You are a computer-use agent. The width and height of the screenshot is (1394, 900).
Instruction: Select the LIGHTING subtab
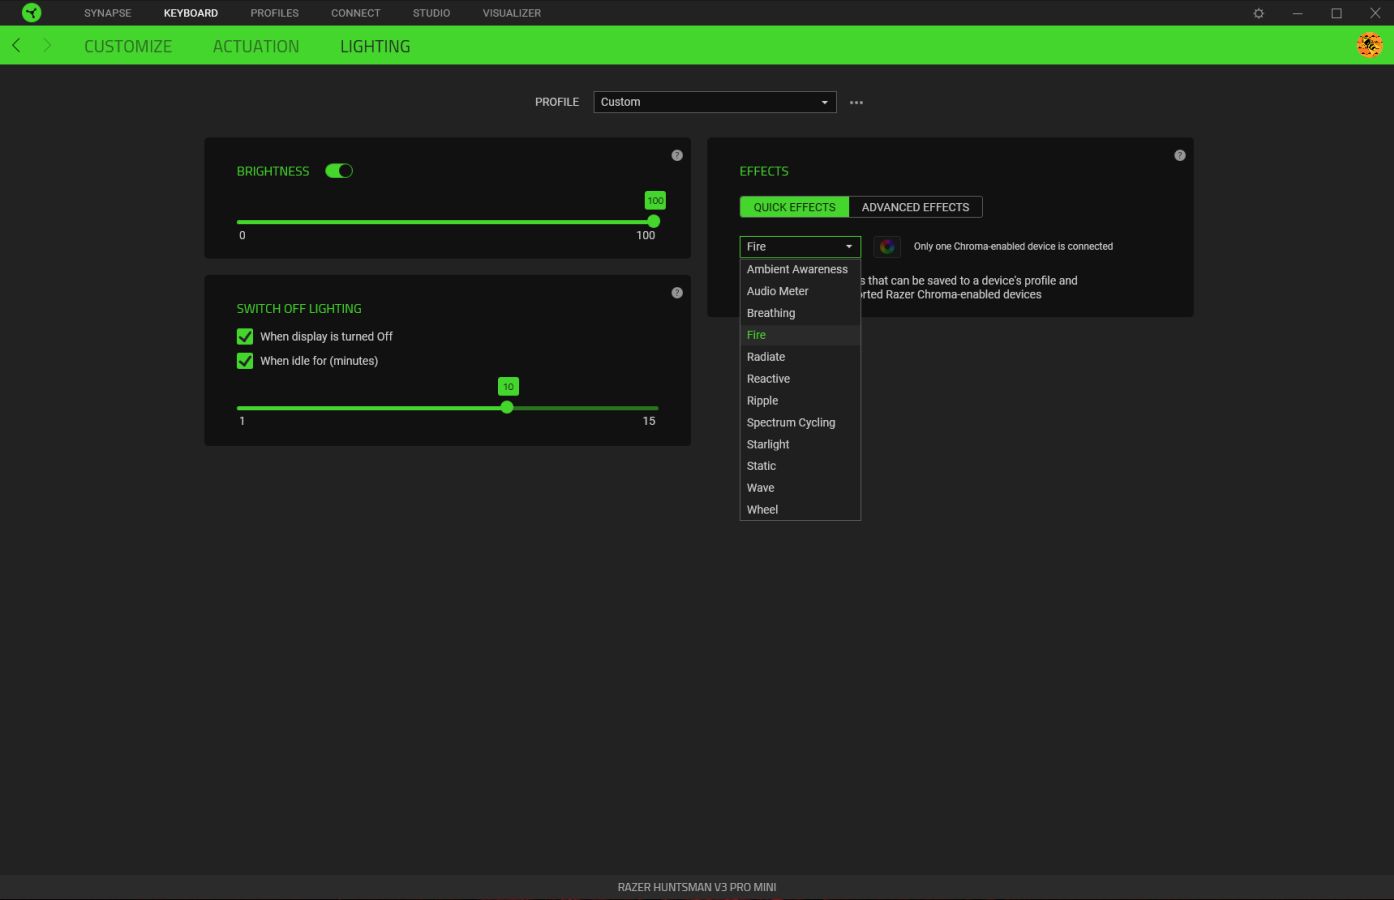click(x=375, y=46)
